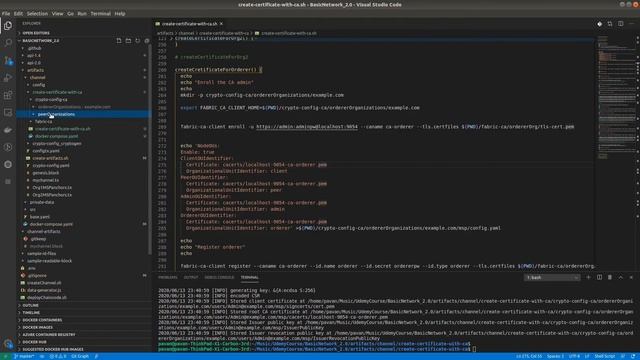Split the terminal pane
This screenshot has height=360, width=640.
pyautogui.click(x=599, y=277)
